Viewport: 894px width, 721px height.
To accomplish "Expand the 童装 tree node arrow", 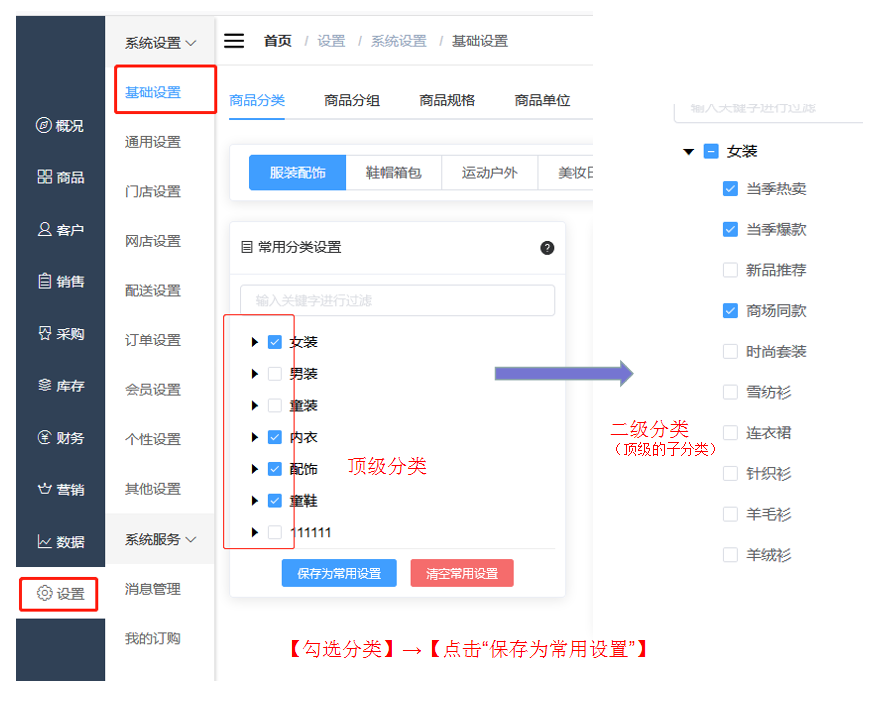I will pyautogui.click(x=254, y=406).
